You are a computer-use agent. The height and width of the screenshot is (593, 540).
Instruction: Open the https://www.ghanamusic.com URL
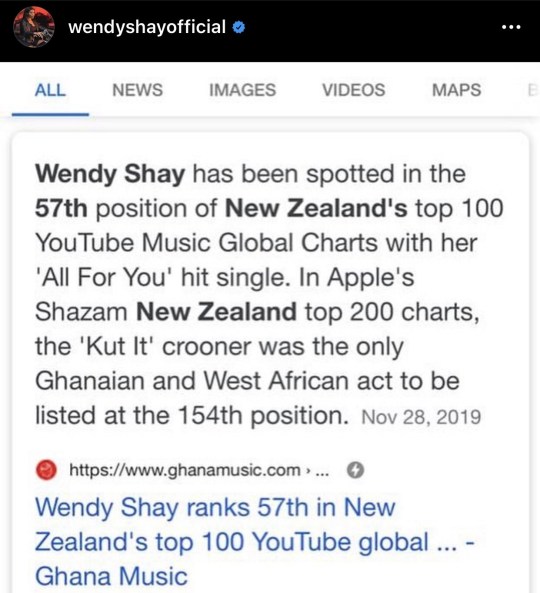point(185,470)
